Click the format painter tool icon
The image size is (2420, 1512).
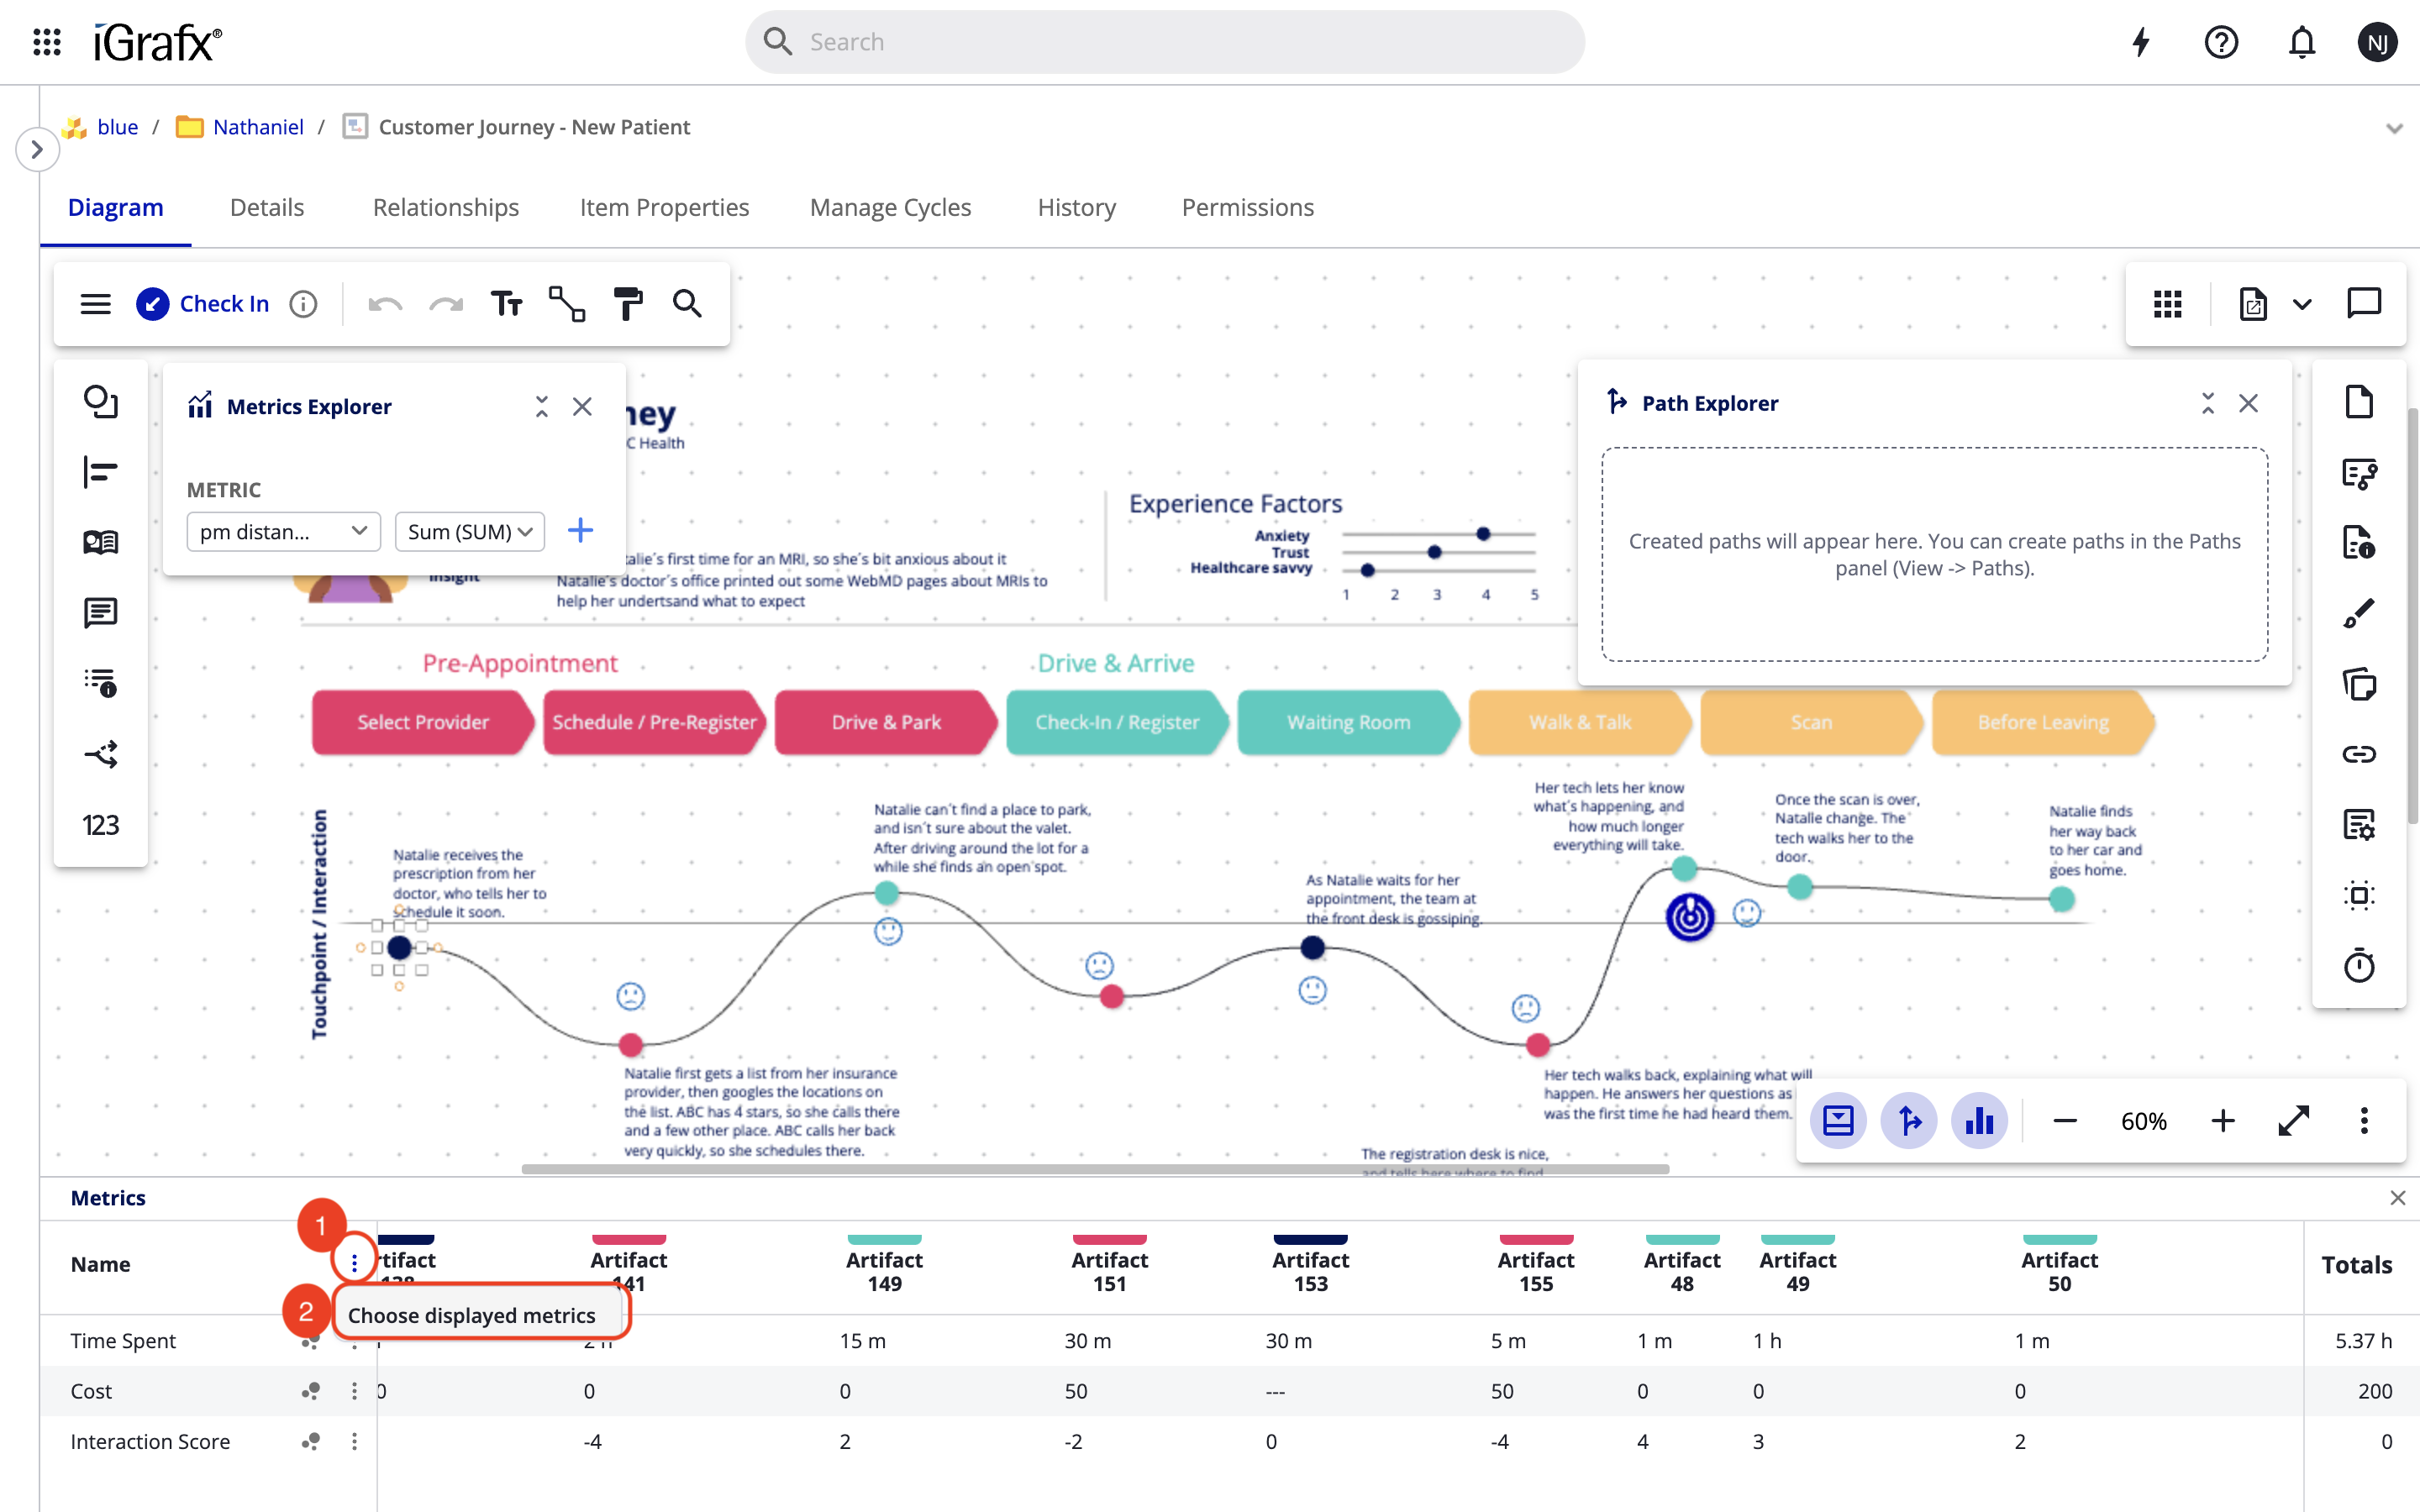(627, 304)
